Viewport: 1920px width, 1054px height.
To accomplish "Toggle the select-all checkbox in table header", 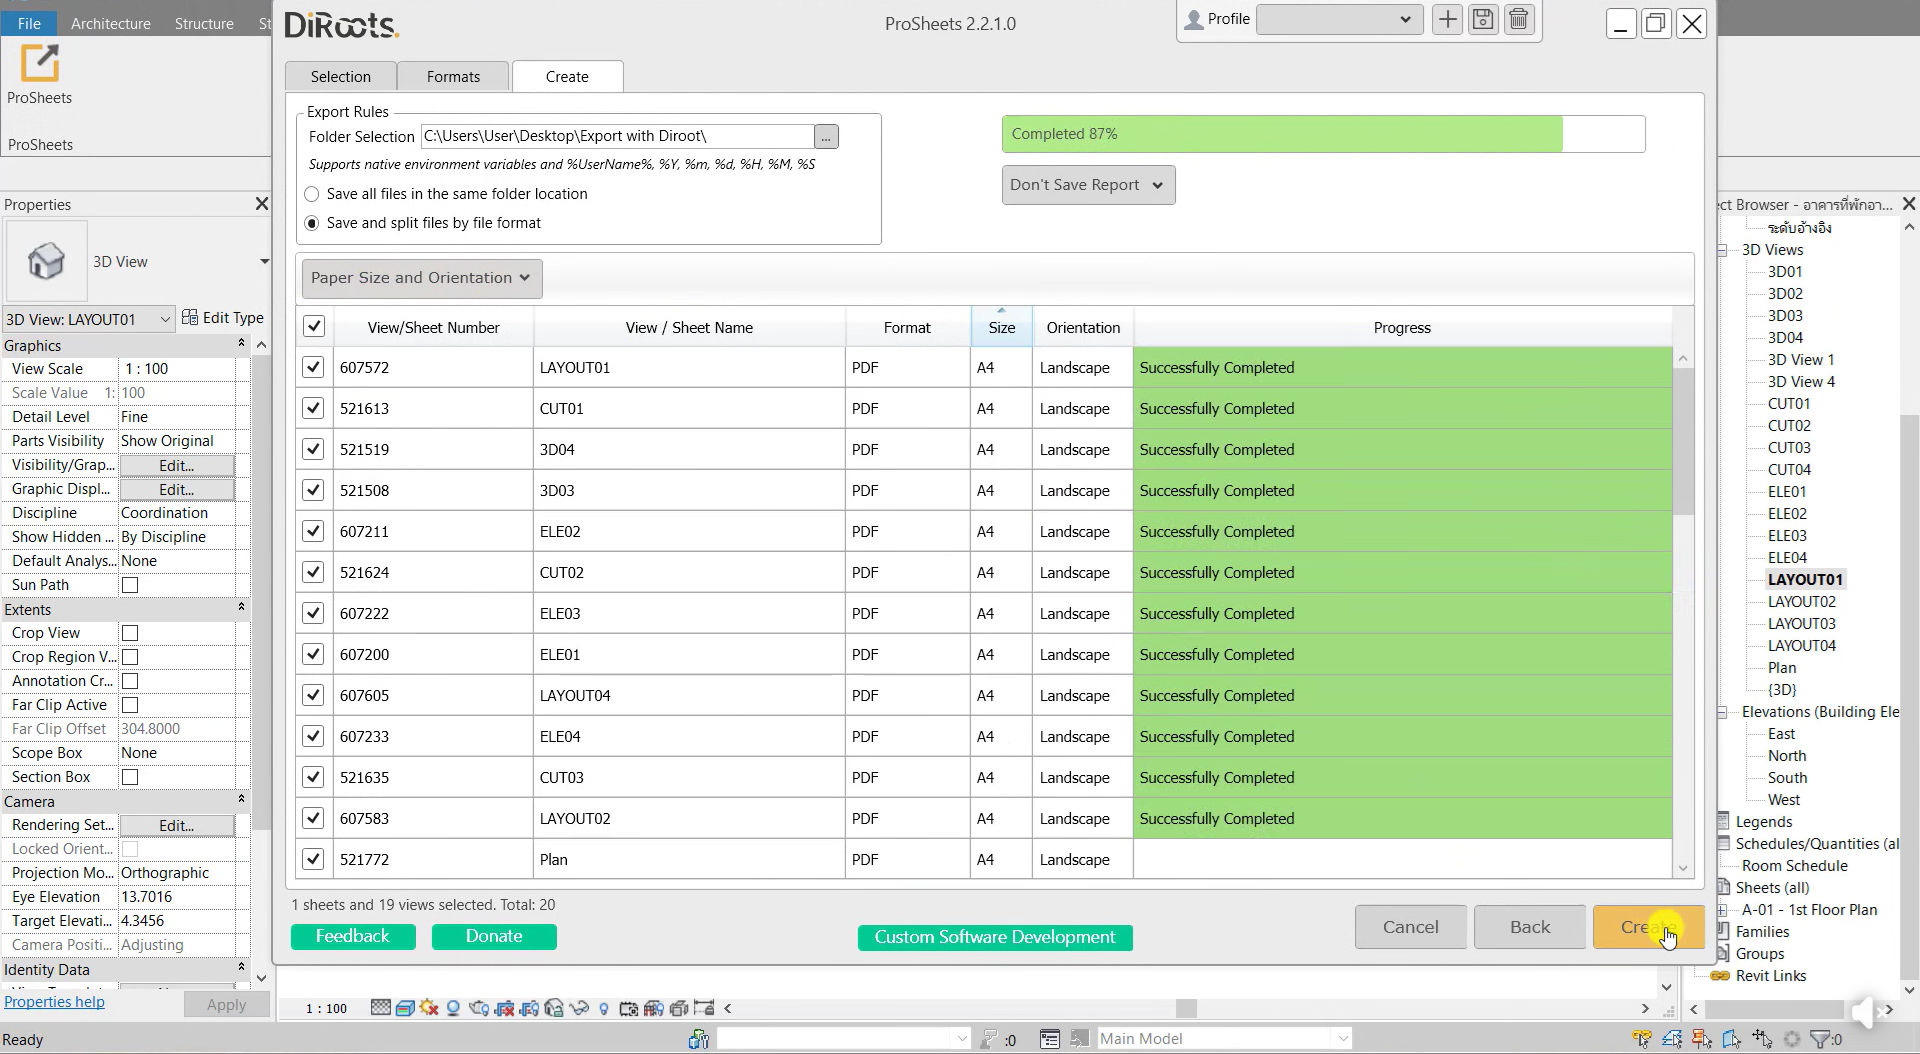I will [314, 326].
